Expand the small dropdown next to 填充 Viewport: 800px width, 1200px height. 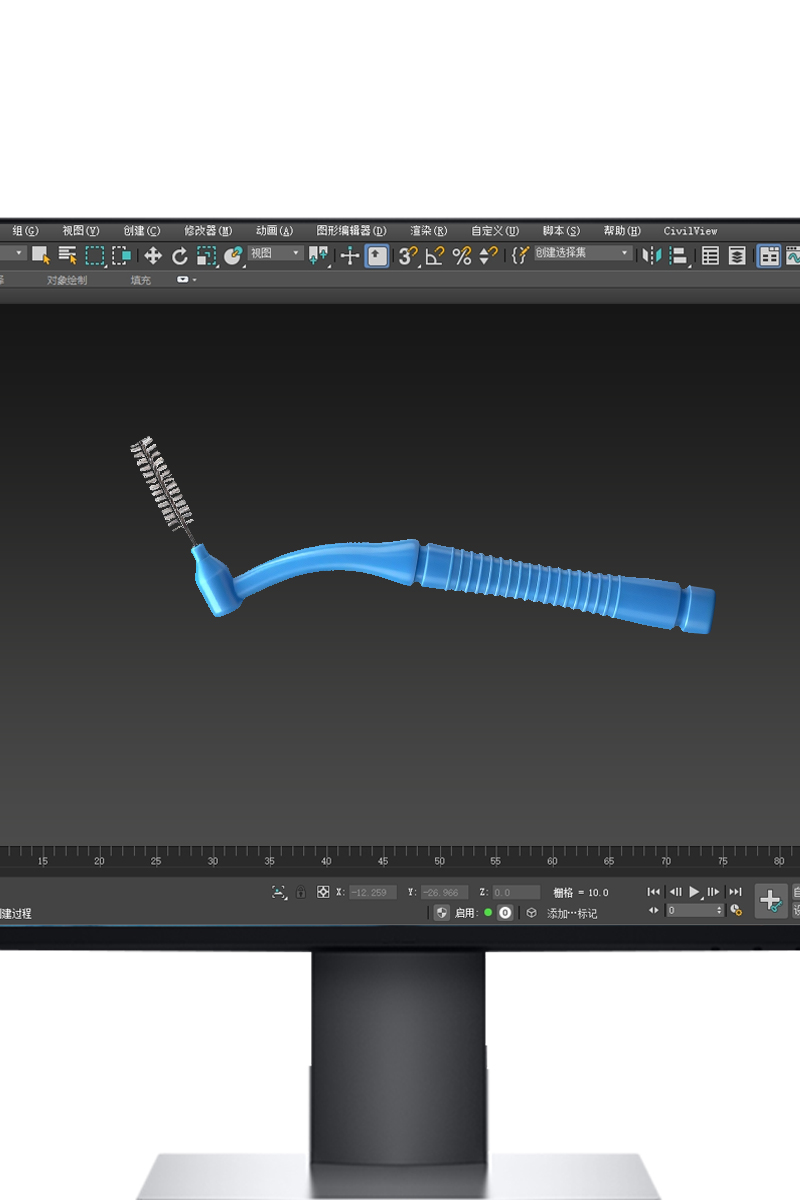point(187,280)
